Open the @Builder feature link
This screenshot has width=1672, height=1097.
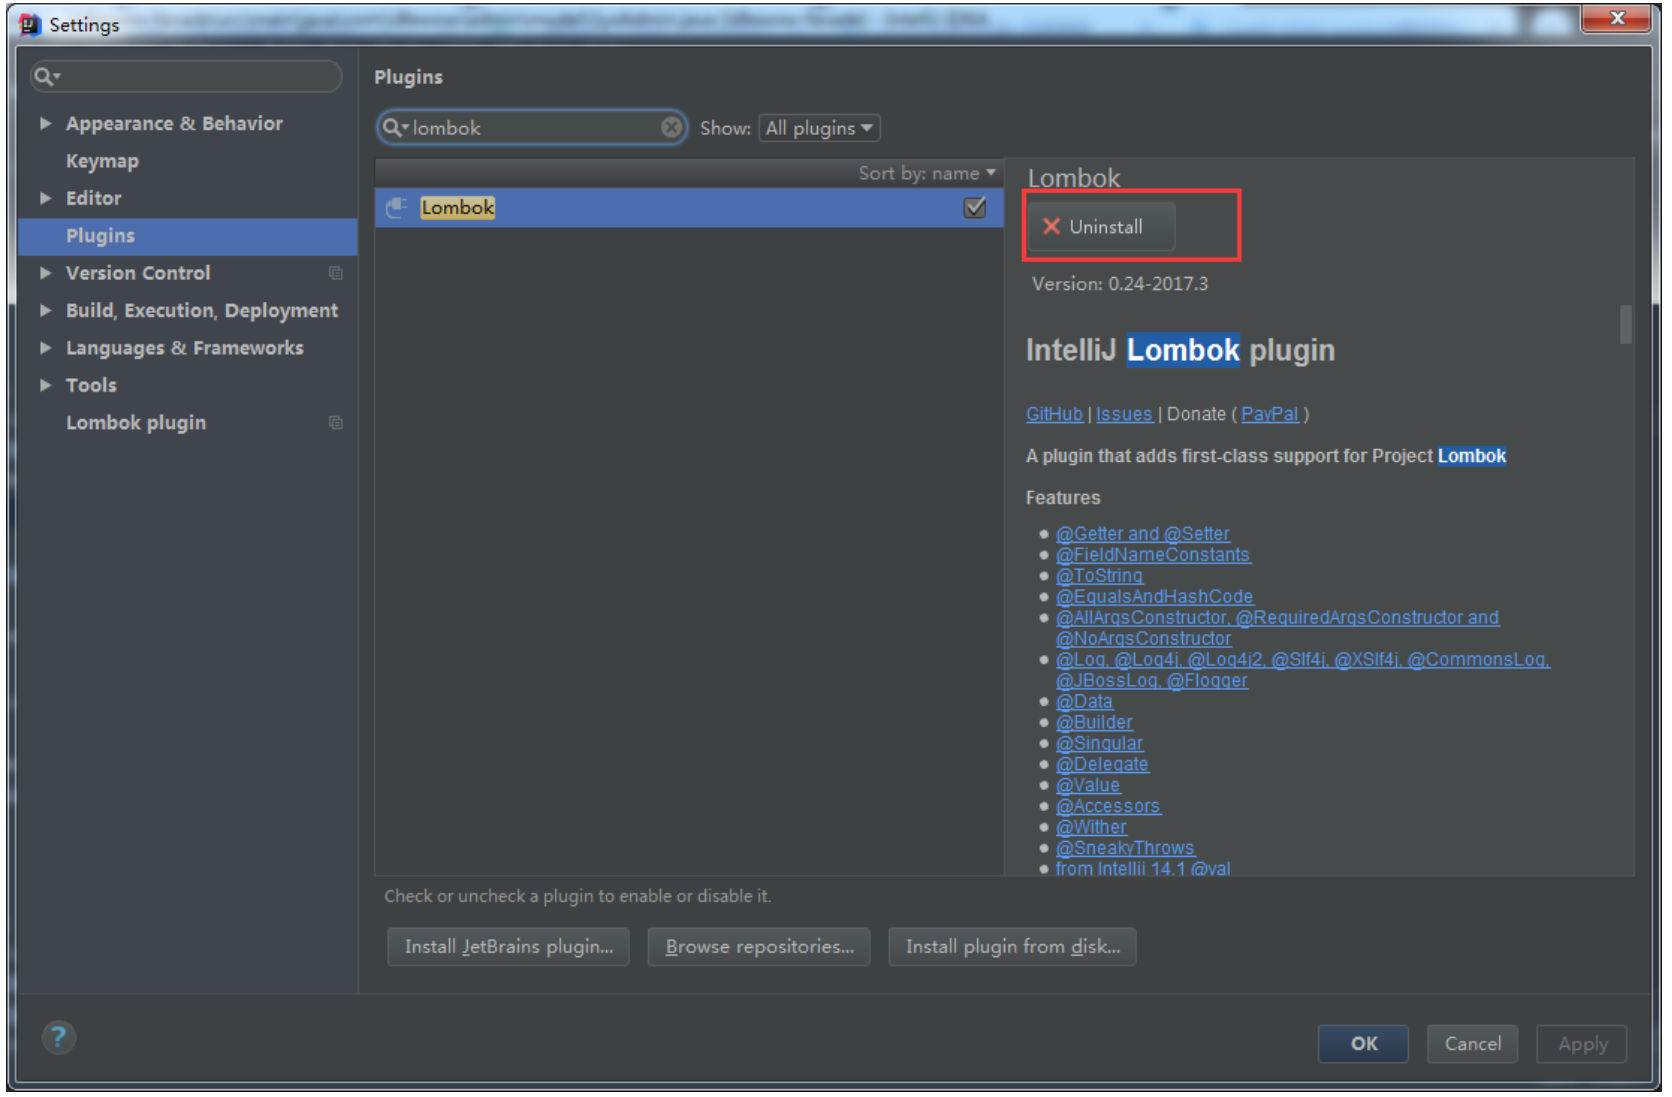(x=1094, y=723)
